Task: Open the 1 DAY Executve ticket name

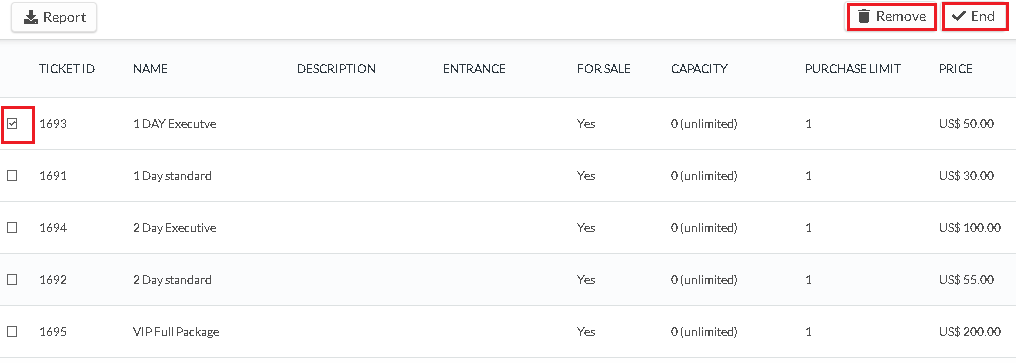Action: pyautogui.click(x=174, y=124)
